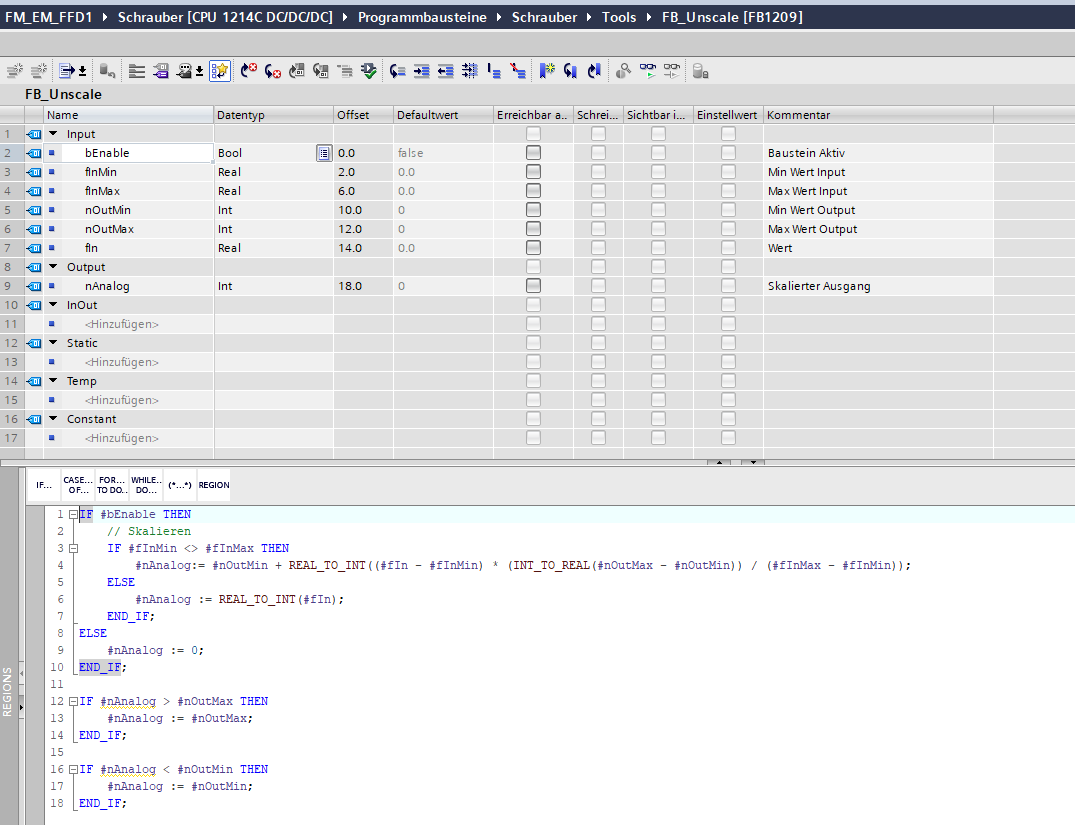Viewport: 1075px width, 825px height.
Task: Insert a REGION code template
Action: (213, 485)
